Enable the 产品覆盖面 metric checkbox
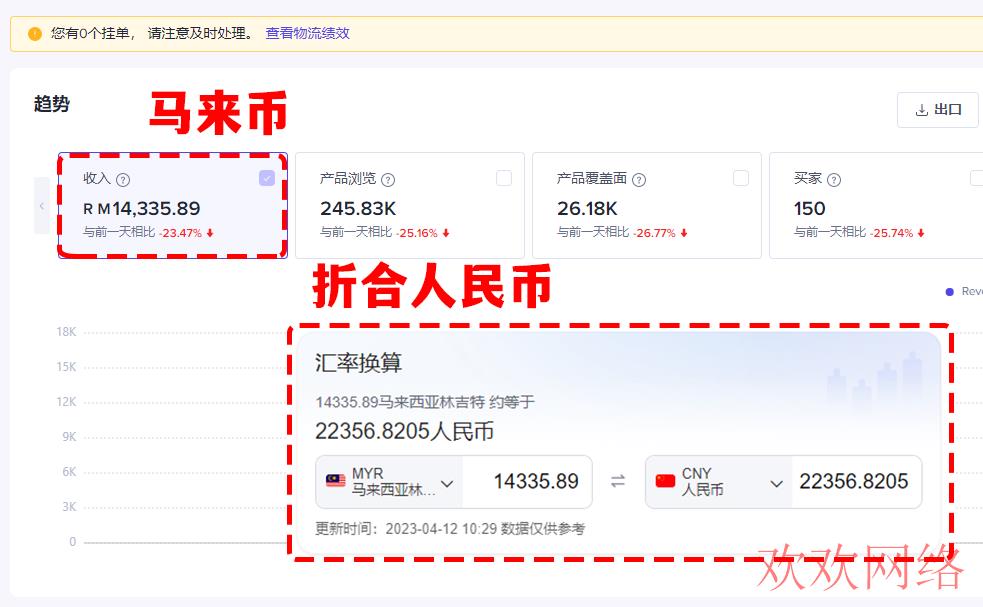Screen dimensions: 983x607 pyautogui.click(x=741, y=178)
